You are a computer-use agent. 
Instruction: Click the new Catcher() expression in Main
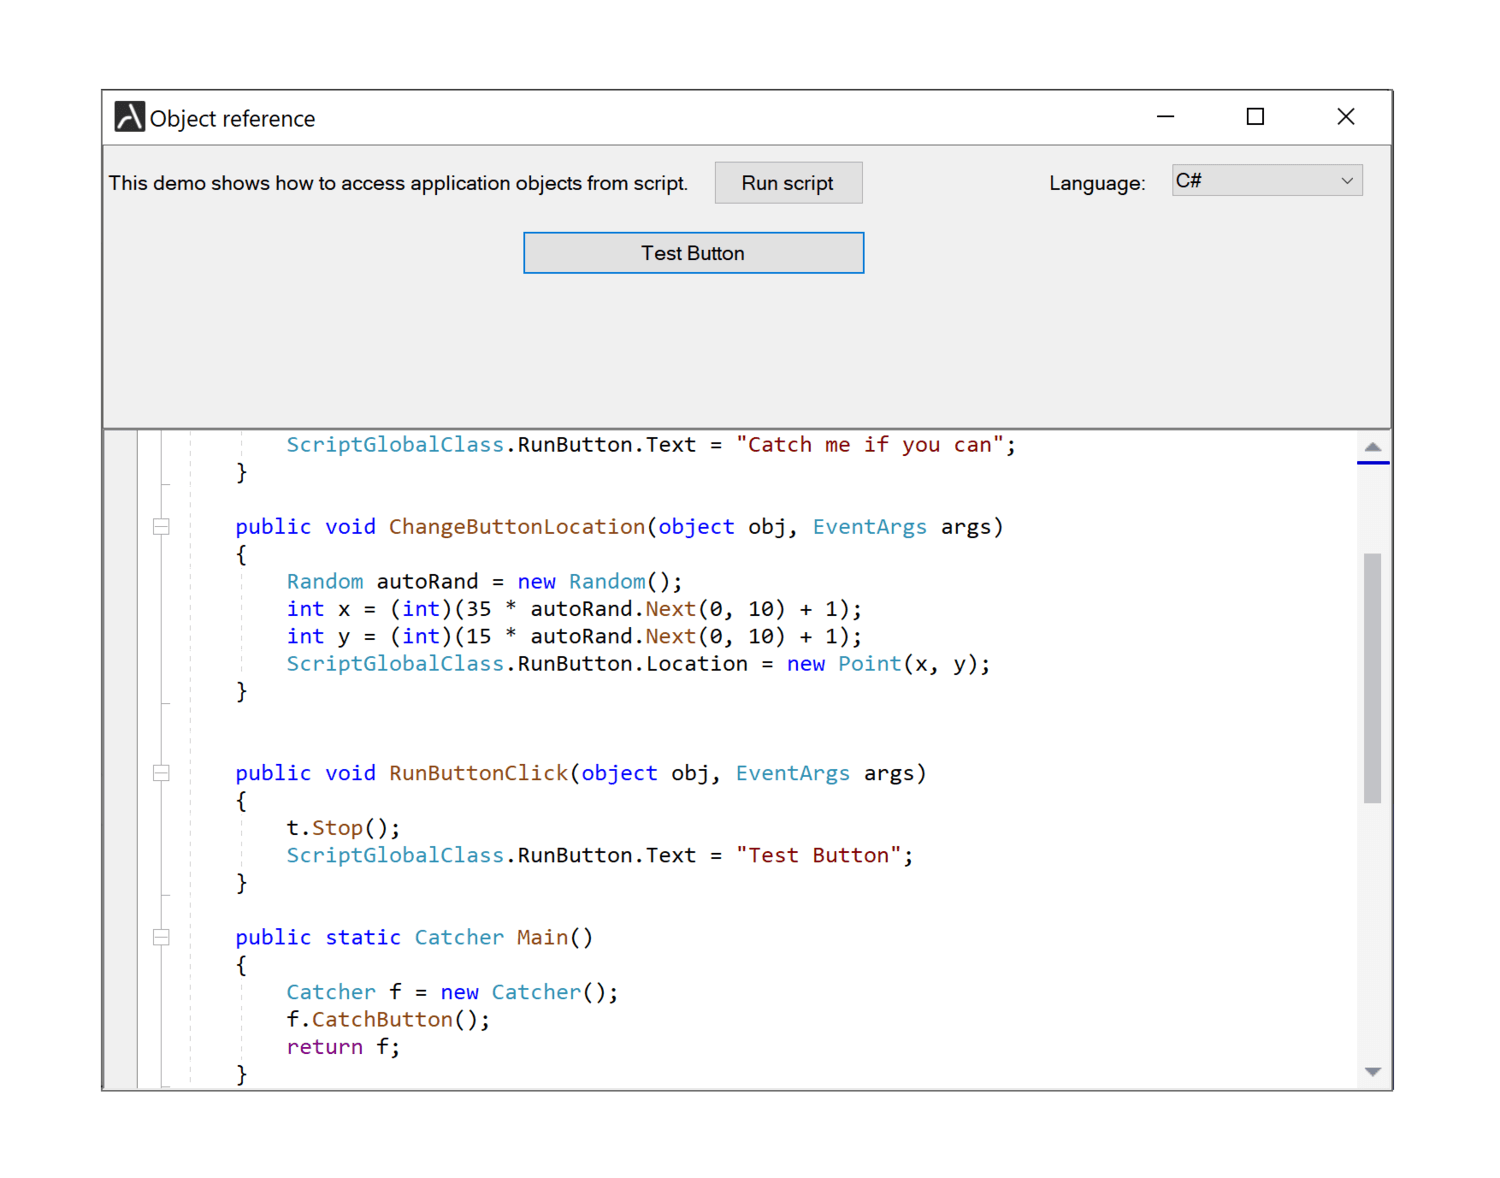(x=525, y=991)
